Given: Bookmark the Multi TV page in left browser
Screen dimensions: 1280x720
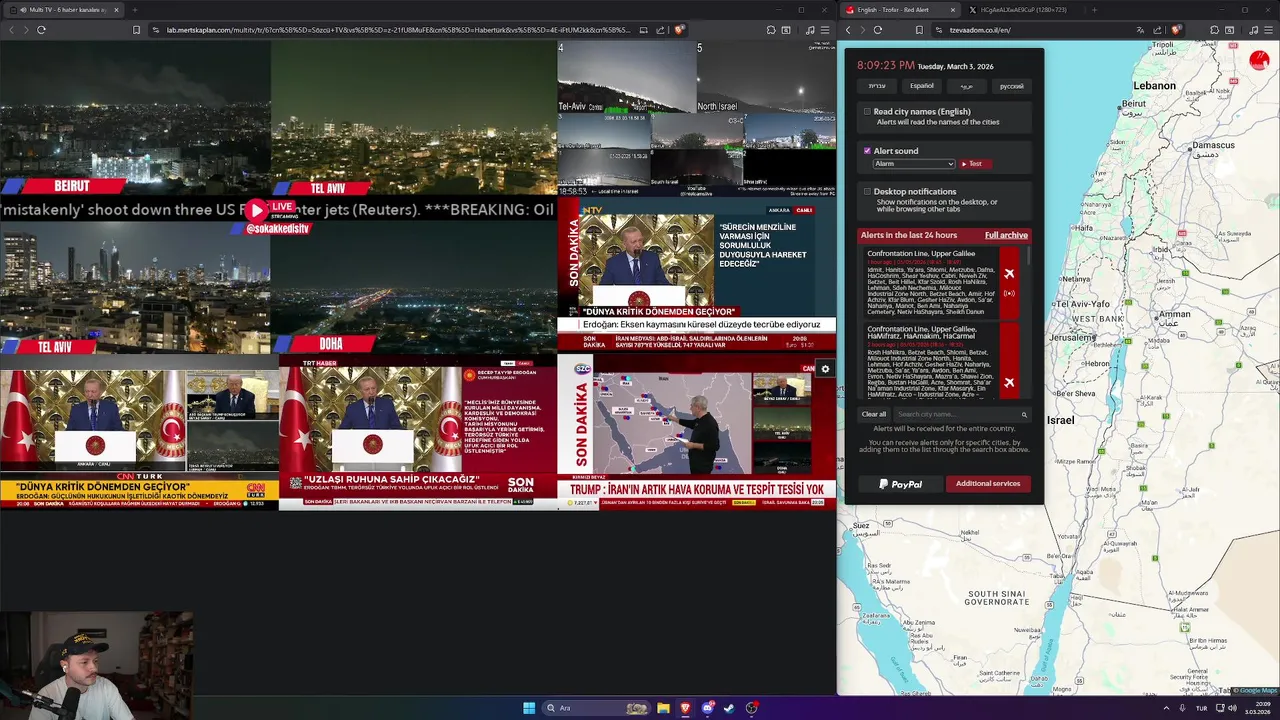Looking at the screenshot, I should (136, 30).
